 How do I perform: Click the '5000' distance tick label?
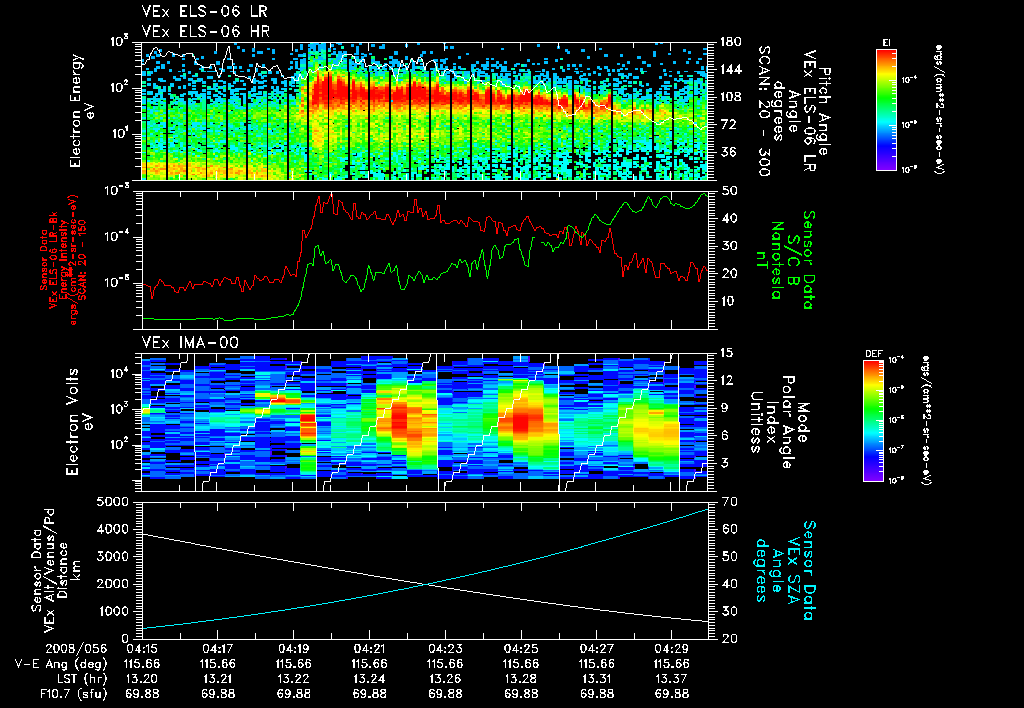[113, 502]
